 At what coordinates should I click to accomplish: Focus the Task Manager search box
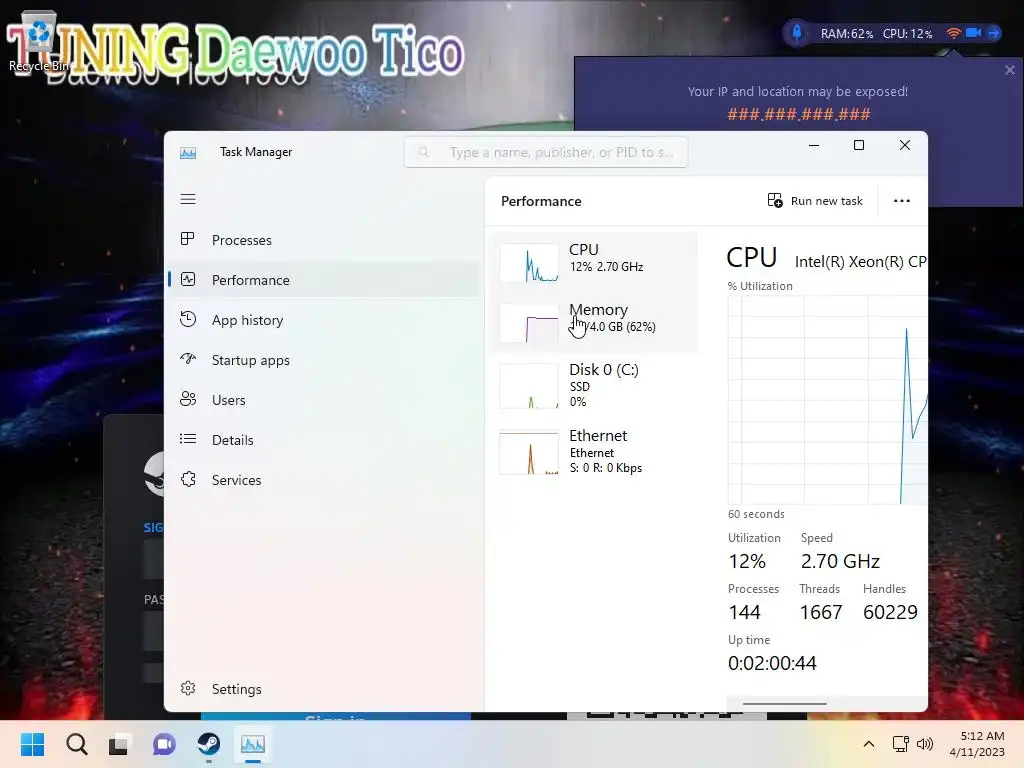click(x=546, y=152)
